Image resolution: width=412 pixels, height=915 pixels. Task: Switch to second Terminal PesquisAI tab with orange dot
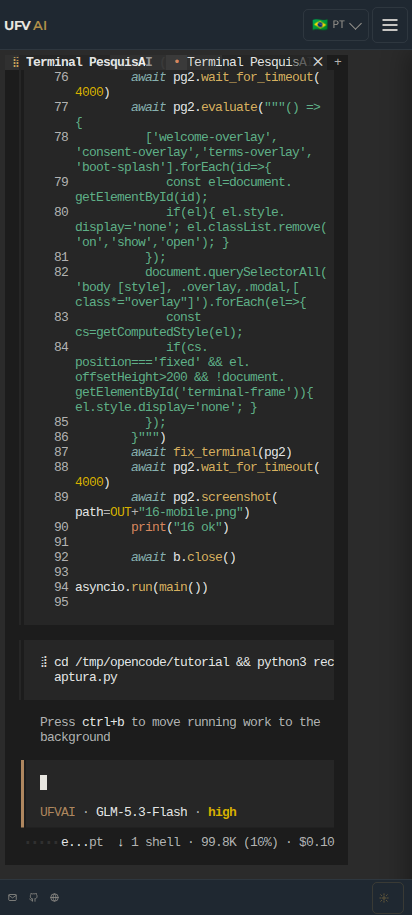point(239,62)
